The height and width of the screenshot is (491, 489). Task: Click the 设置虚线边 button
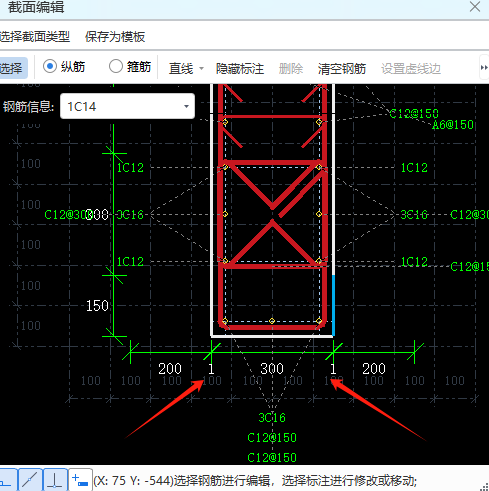[411, 69]
